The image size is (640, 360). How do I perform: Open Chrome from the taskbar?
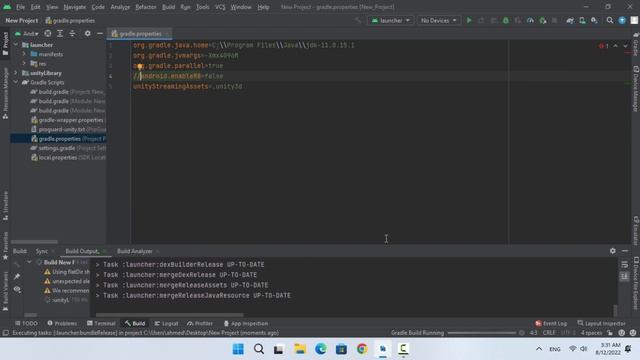click(x=362, y=349)
